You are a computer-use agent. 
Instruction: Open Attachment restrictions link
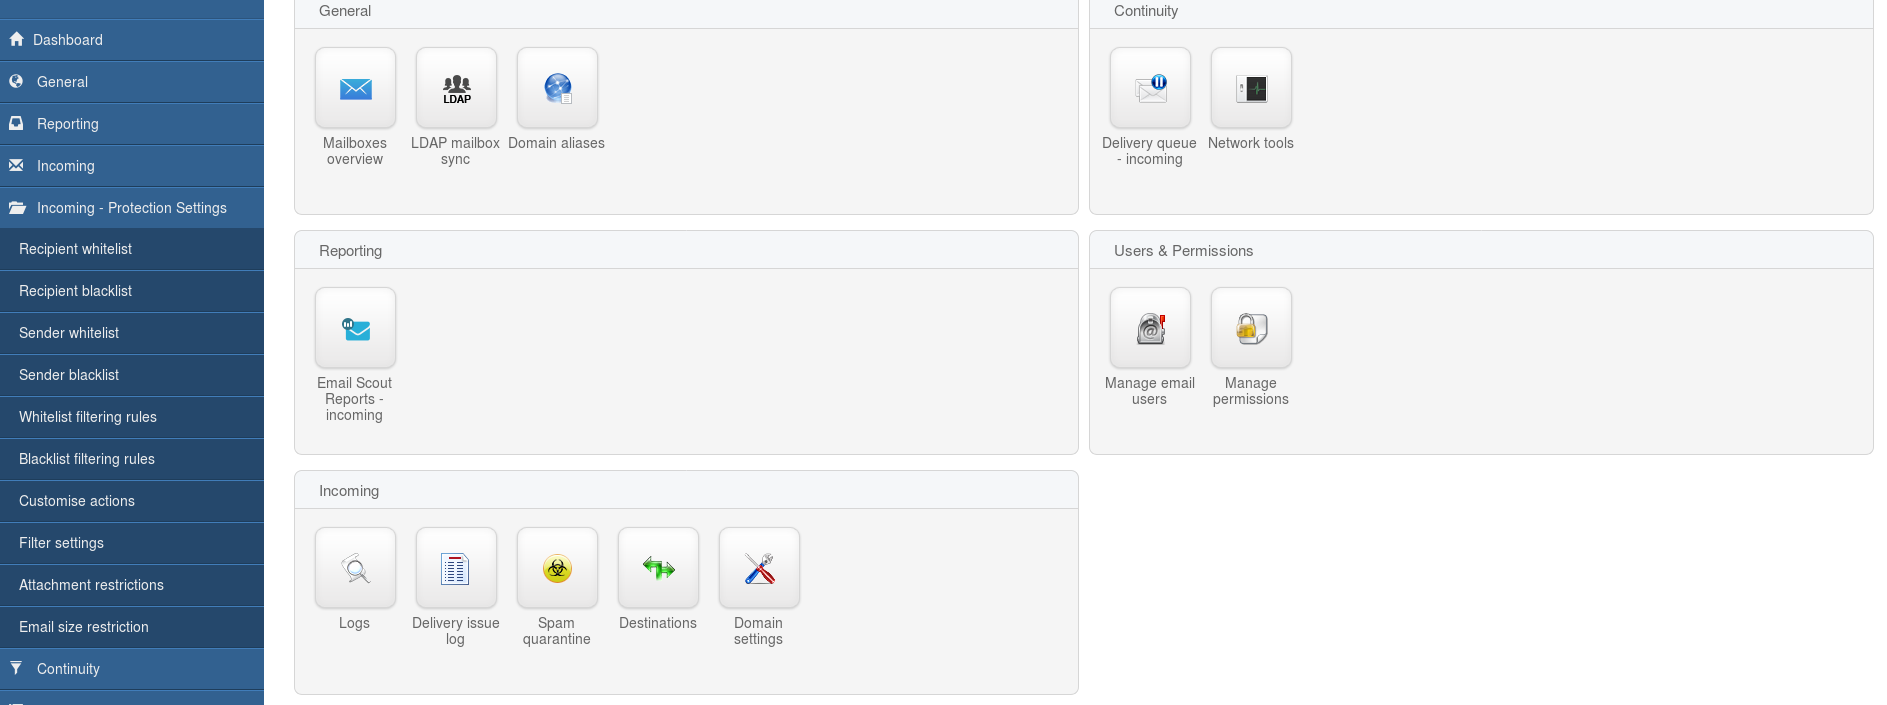coord(132,585)
